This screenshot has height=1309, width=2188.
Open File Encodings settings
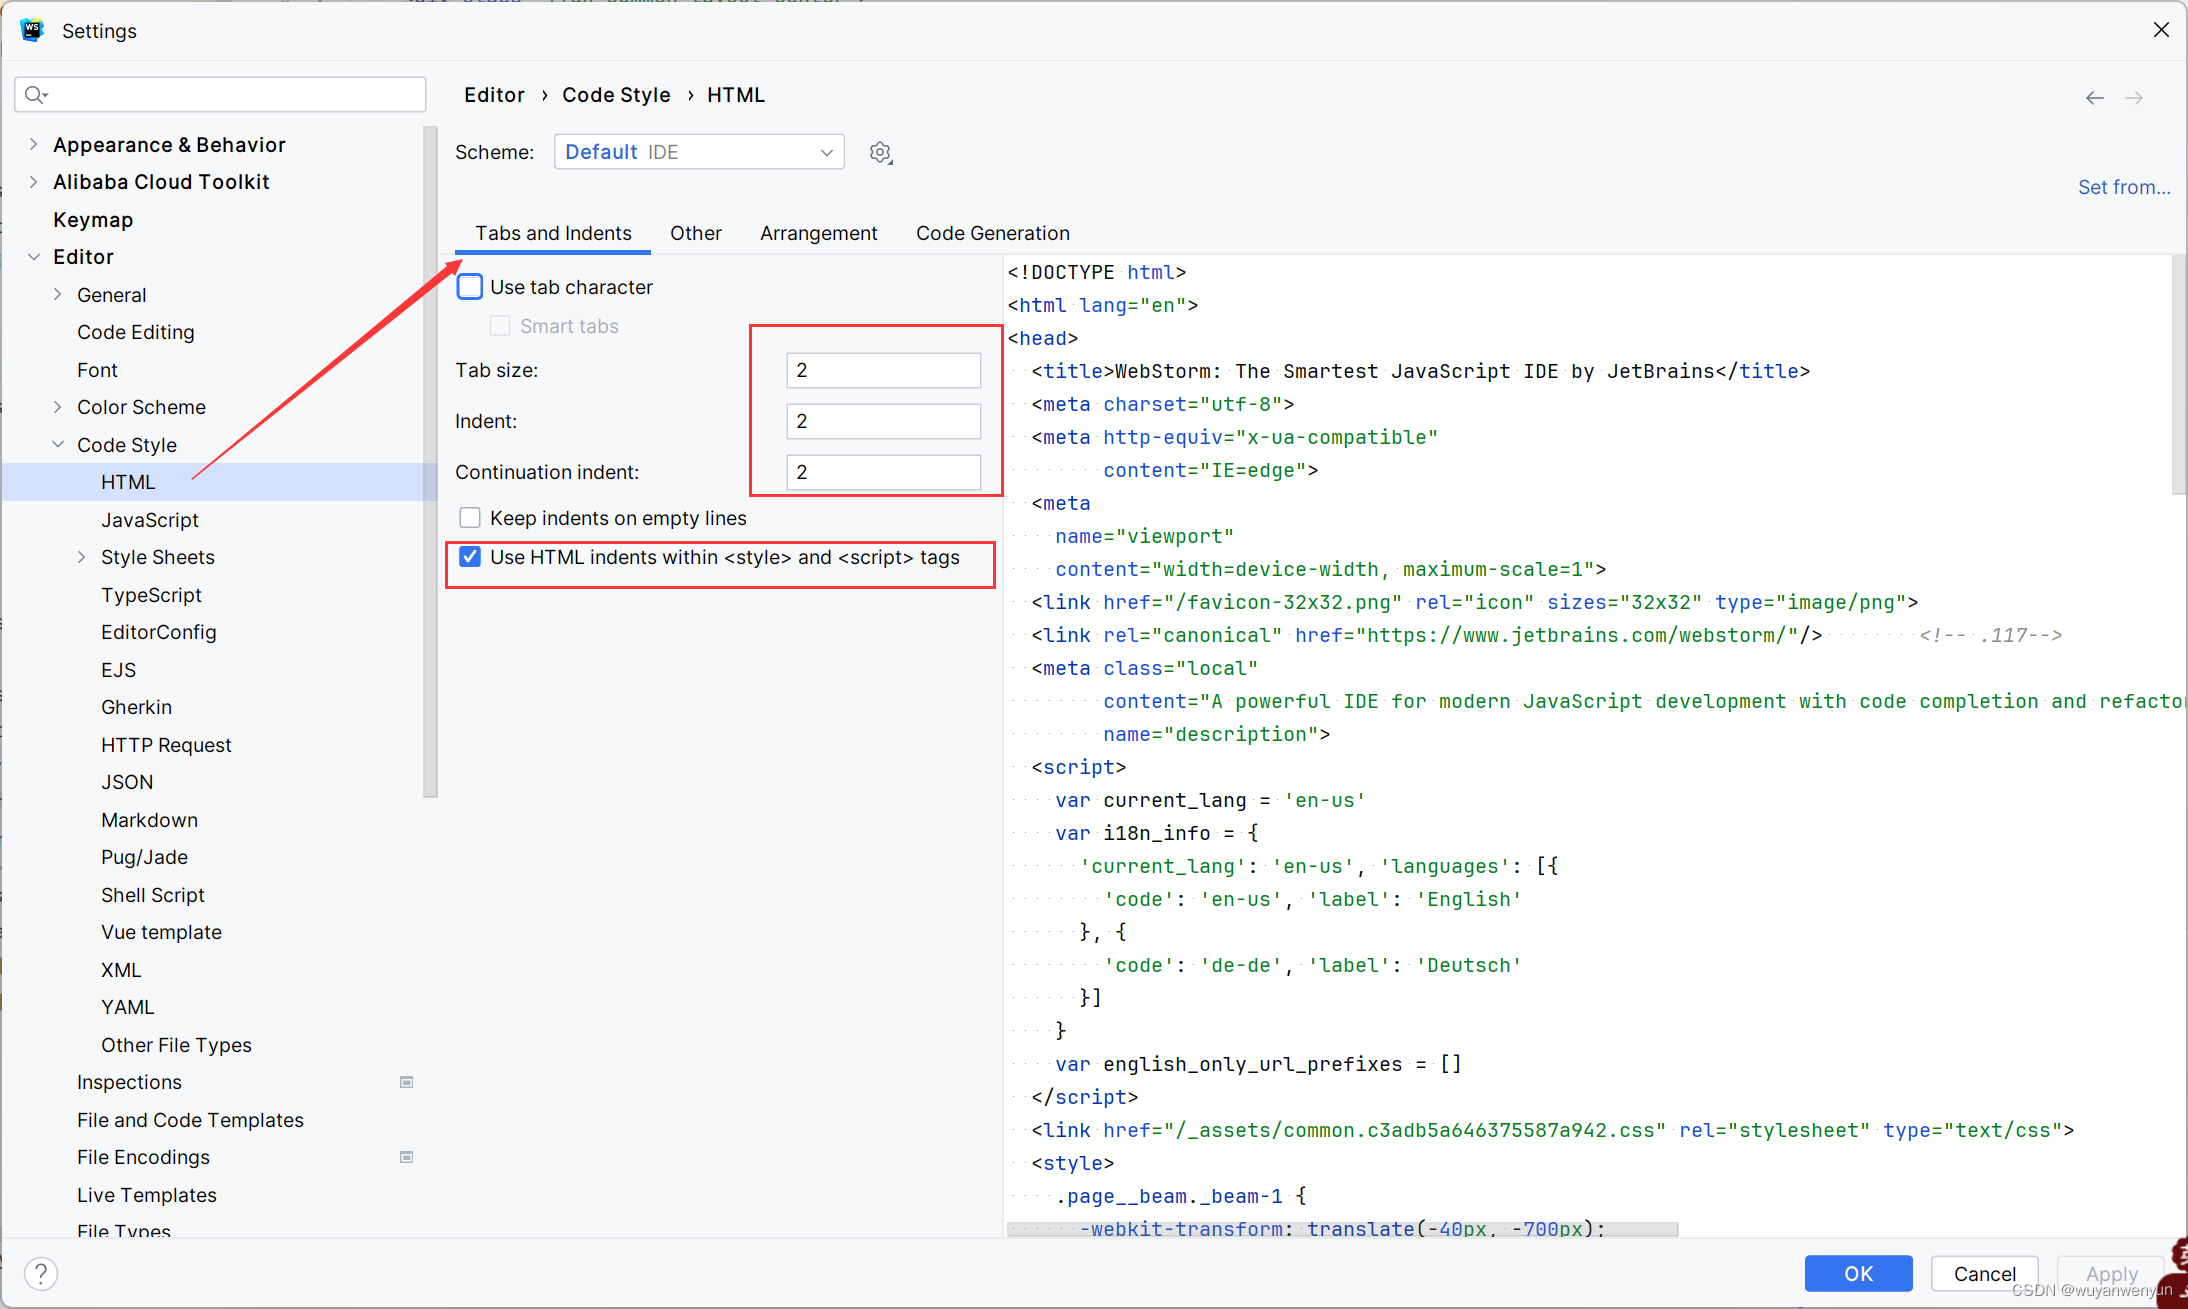click(x=143, y=1157)
